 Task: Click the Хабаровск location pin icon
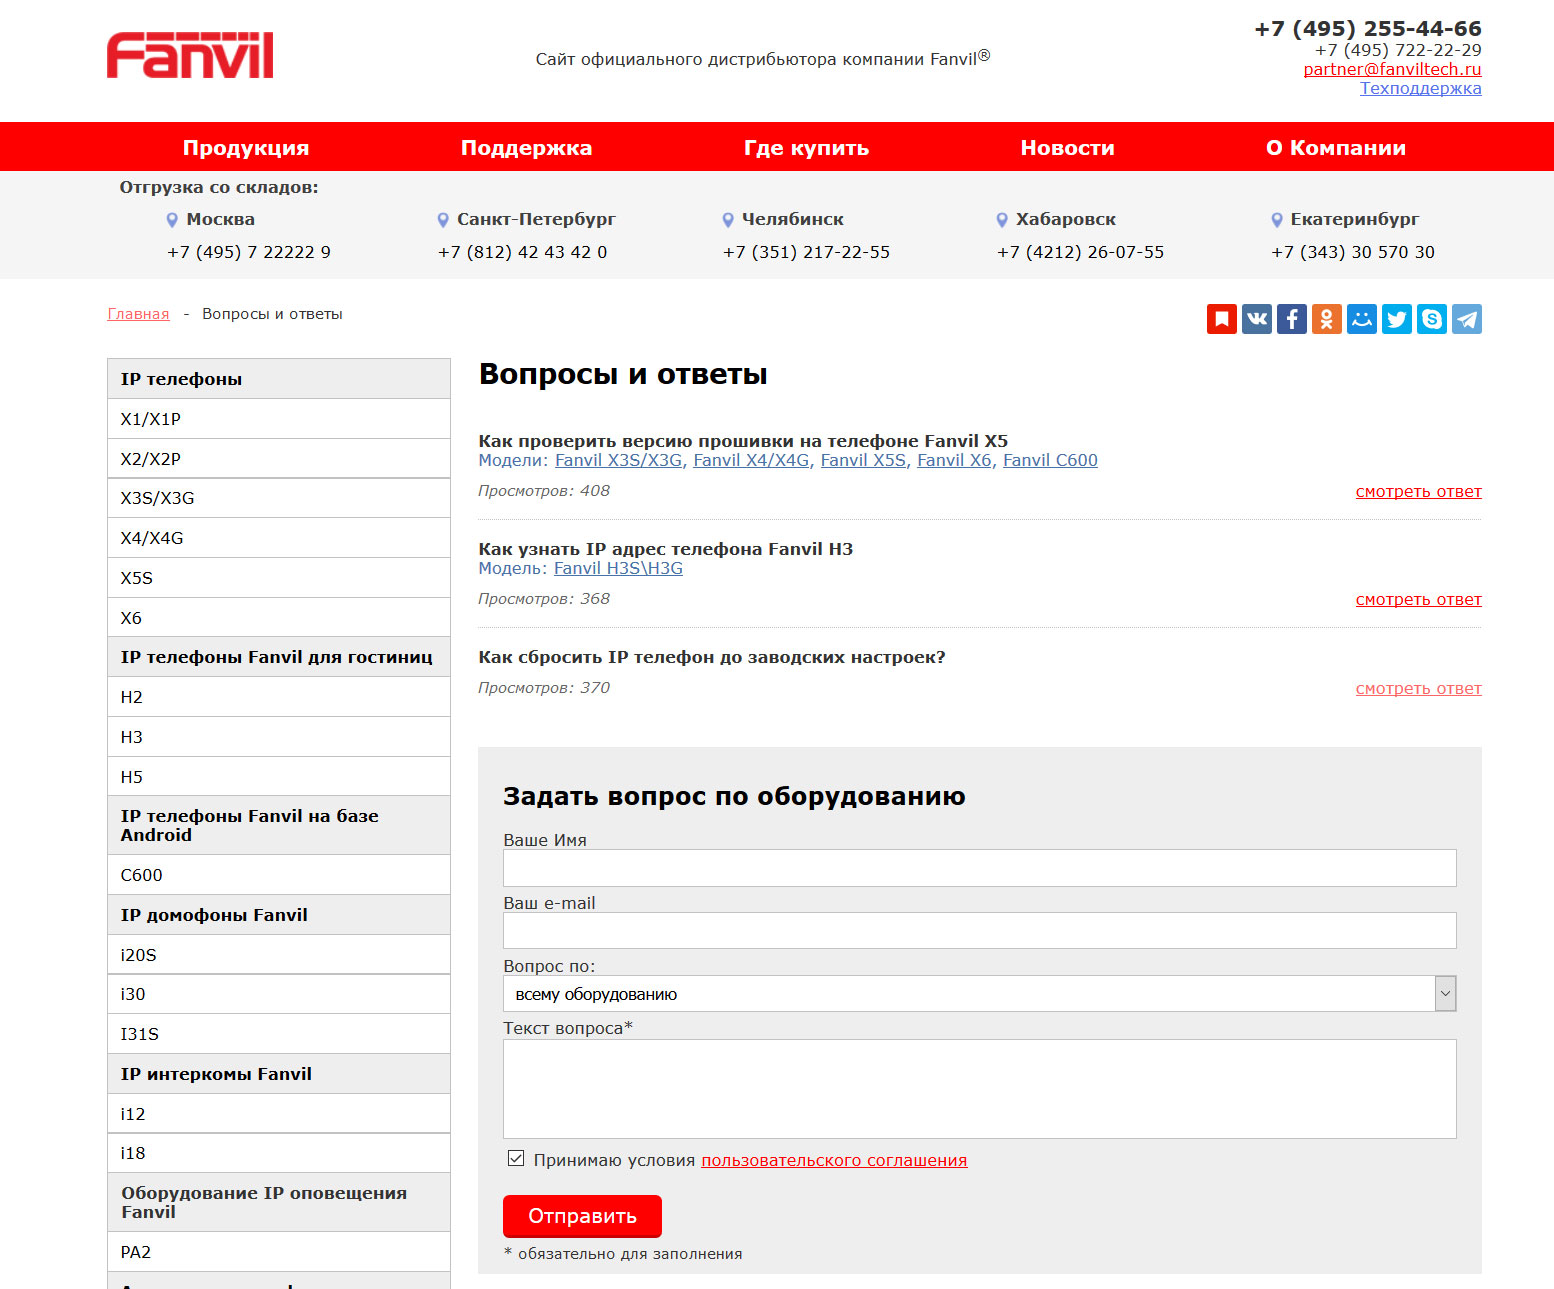1002,220
